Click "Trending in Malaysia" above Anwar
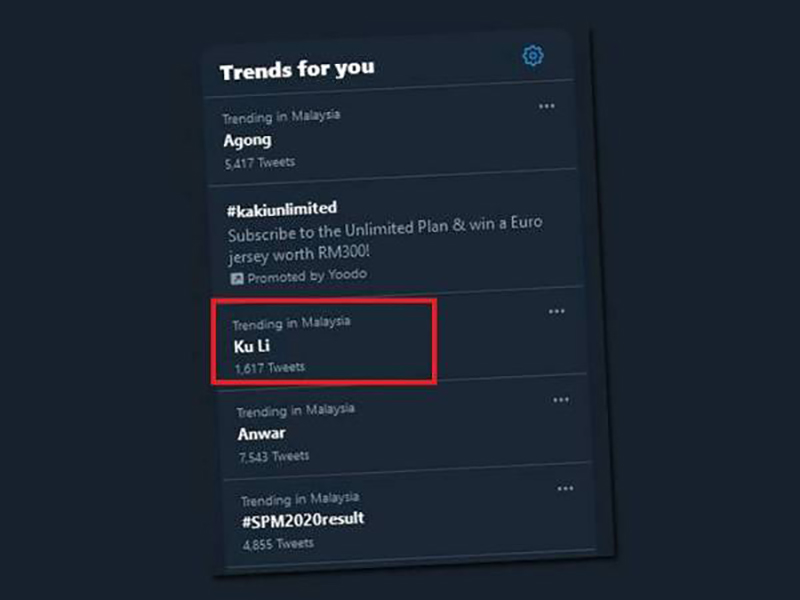Image resolution: width=800 pixels, height=600 pixels. (295, 410)
